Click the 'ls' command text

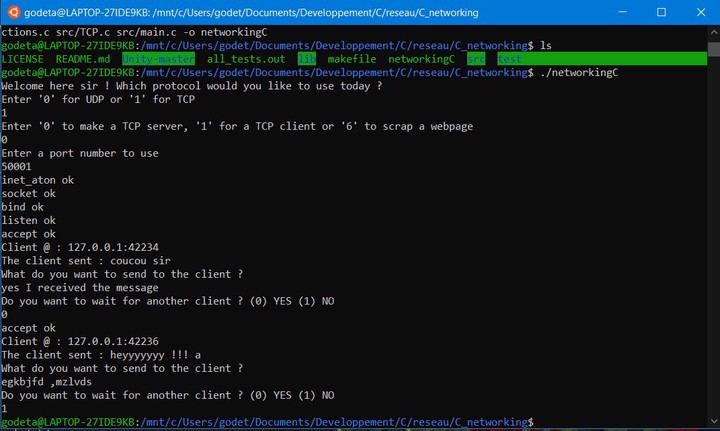(x=546, y=45)
